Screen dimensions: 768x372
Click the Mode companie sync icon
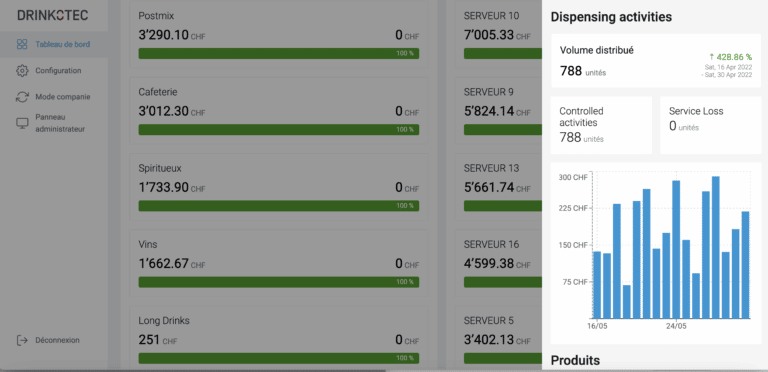tap(22, 97)
